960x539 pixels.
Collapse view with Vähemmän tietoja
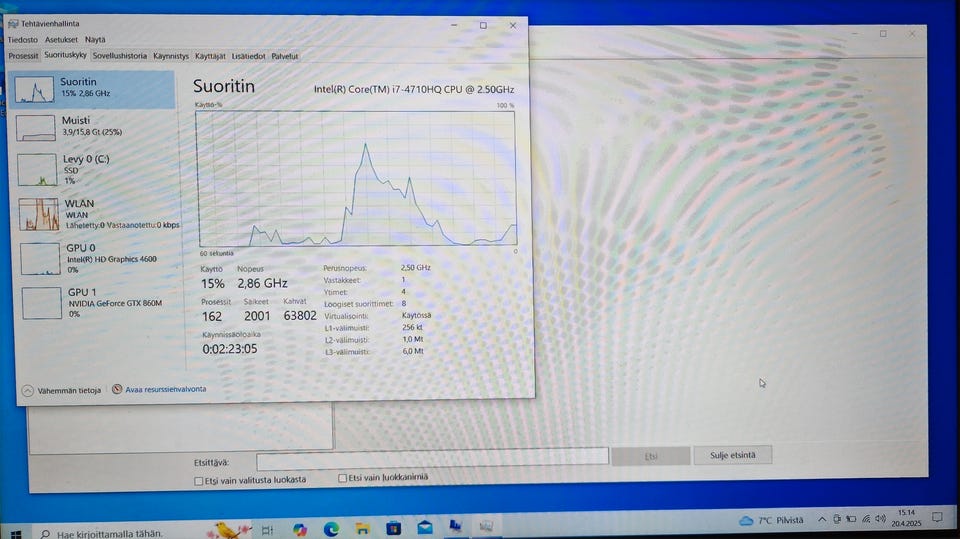(x=61, y=390)
